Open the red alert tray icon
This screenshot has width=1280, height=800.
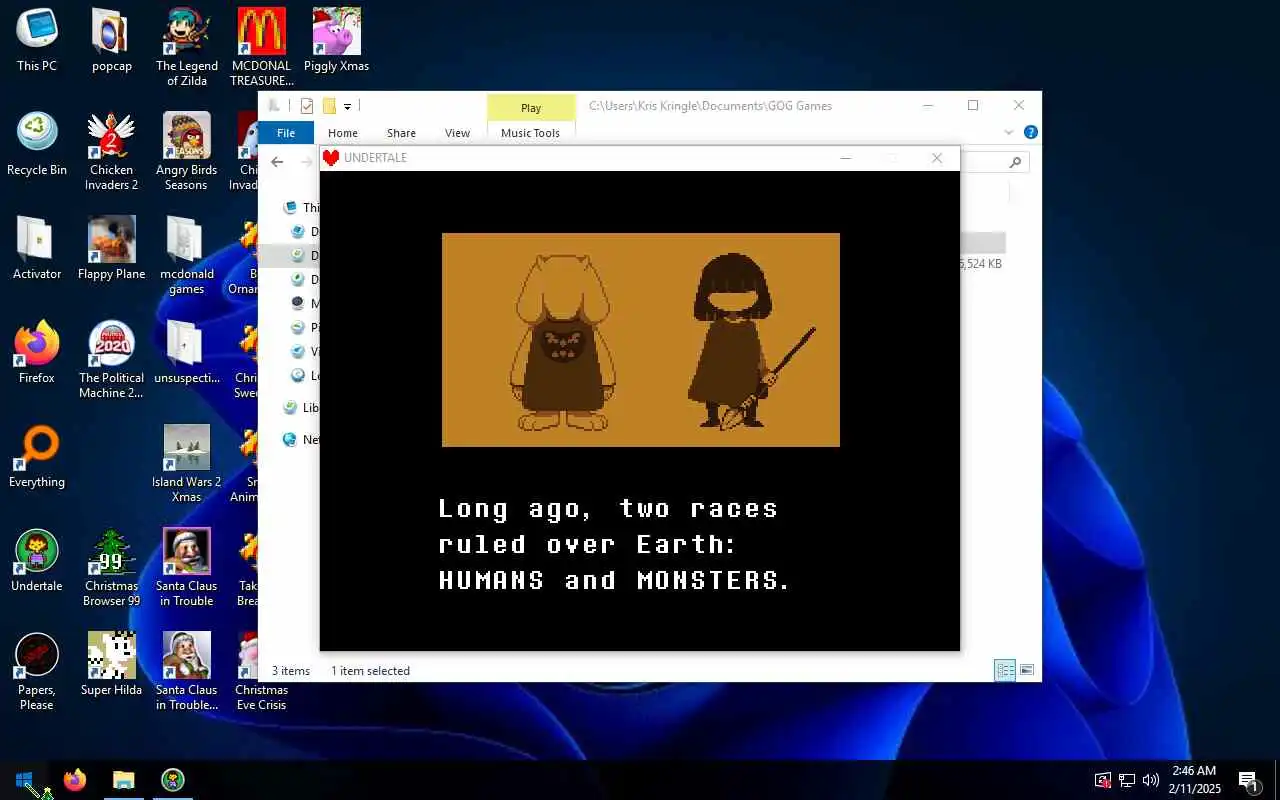tap(1103, 780)
